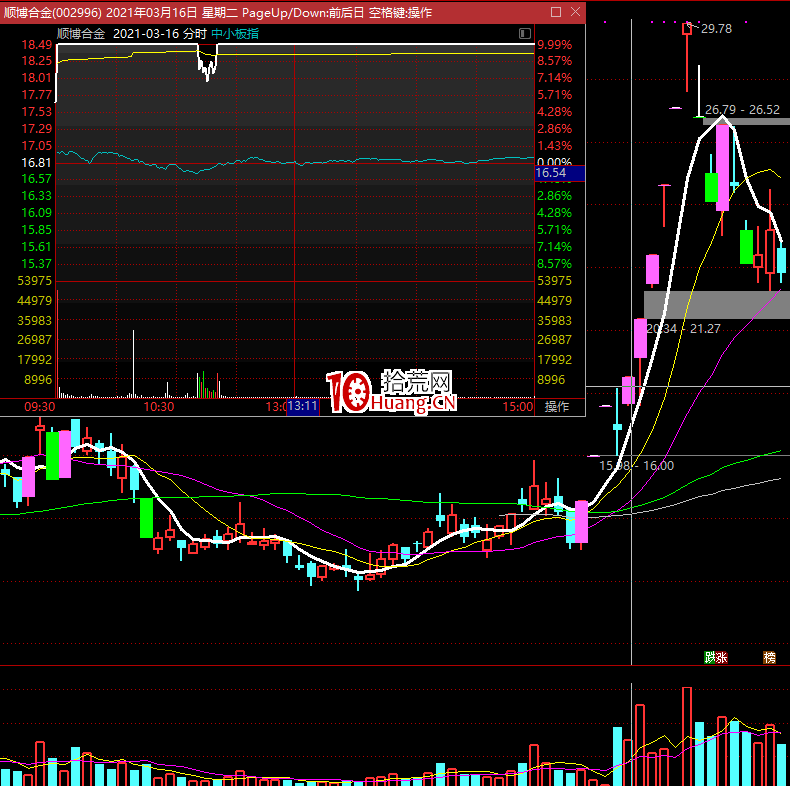This screenshot has width=790, height=786.
Task: Click the 分时 label in the intraday header
Action: click(x=196, y=33)
